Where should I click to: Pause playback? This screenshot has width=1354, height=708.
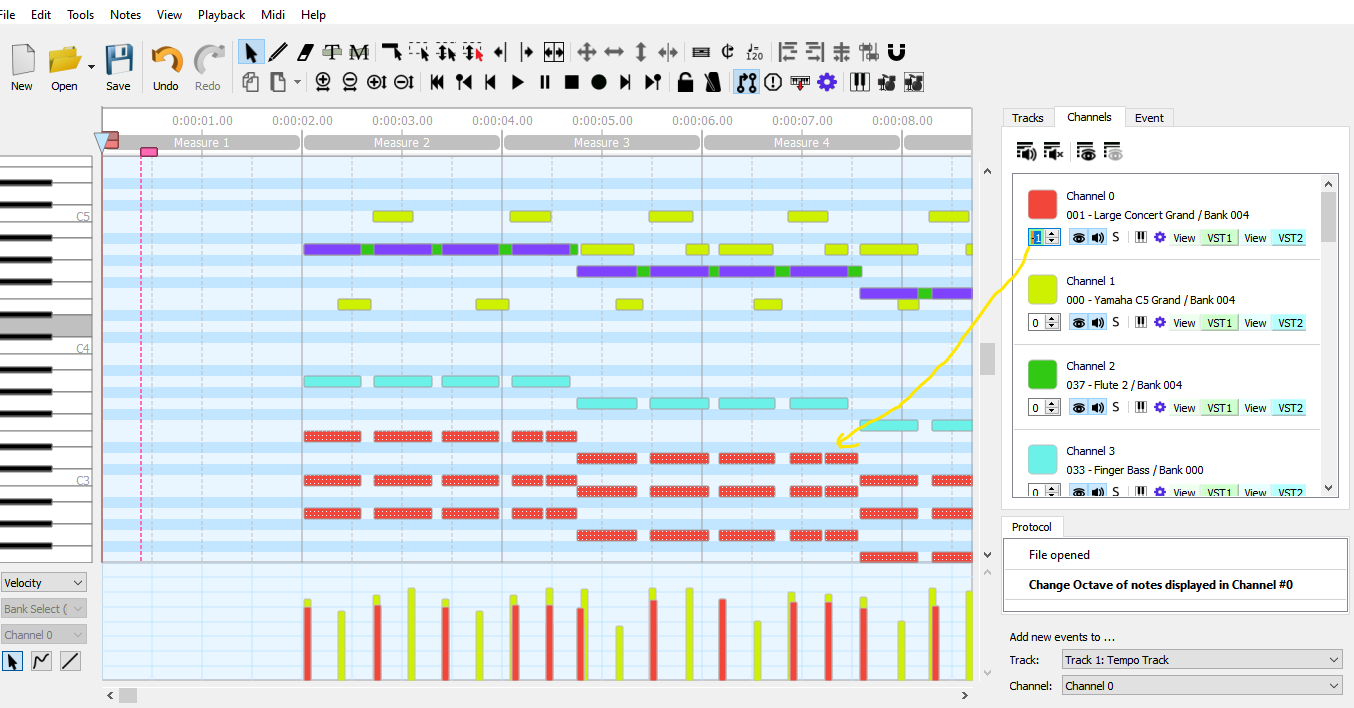point(545,82)
